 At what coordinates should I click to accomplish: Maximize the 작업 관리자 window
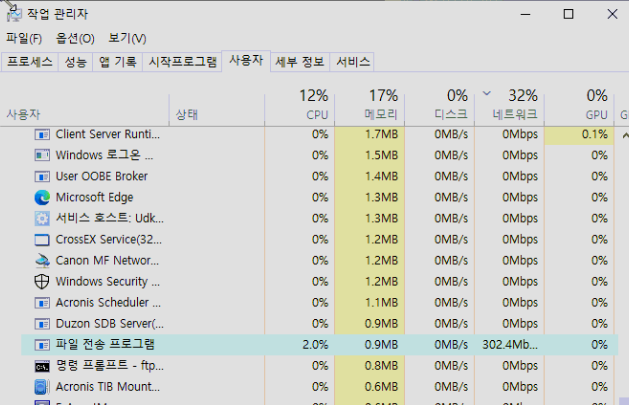pyautogui.click(x=568, y=14)
